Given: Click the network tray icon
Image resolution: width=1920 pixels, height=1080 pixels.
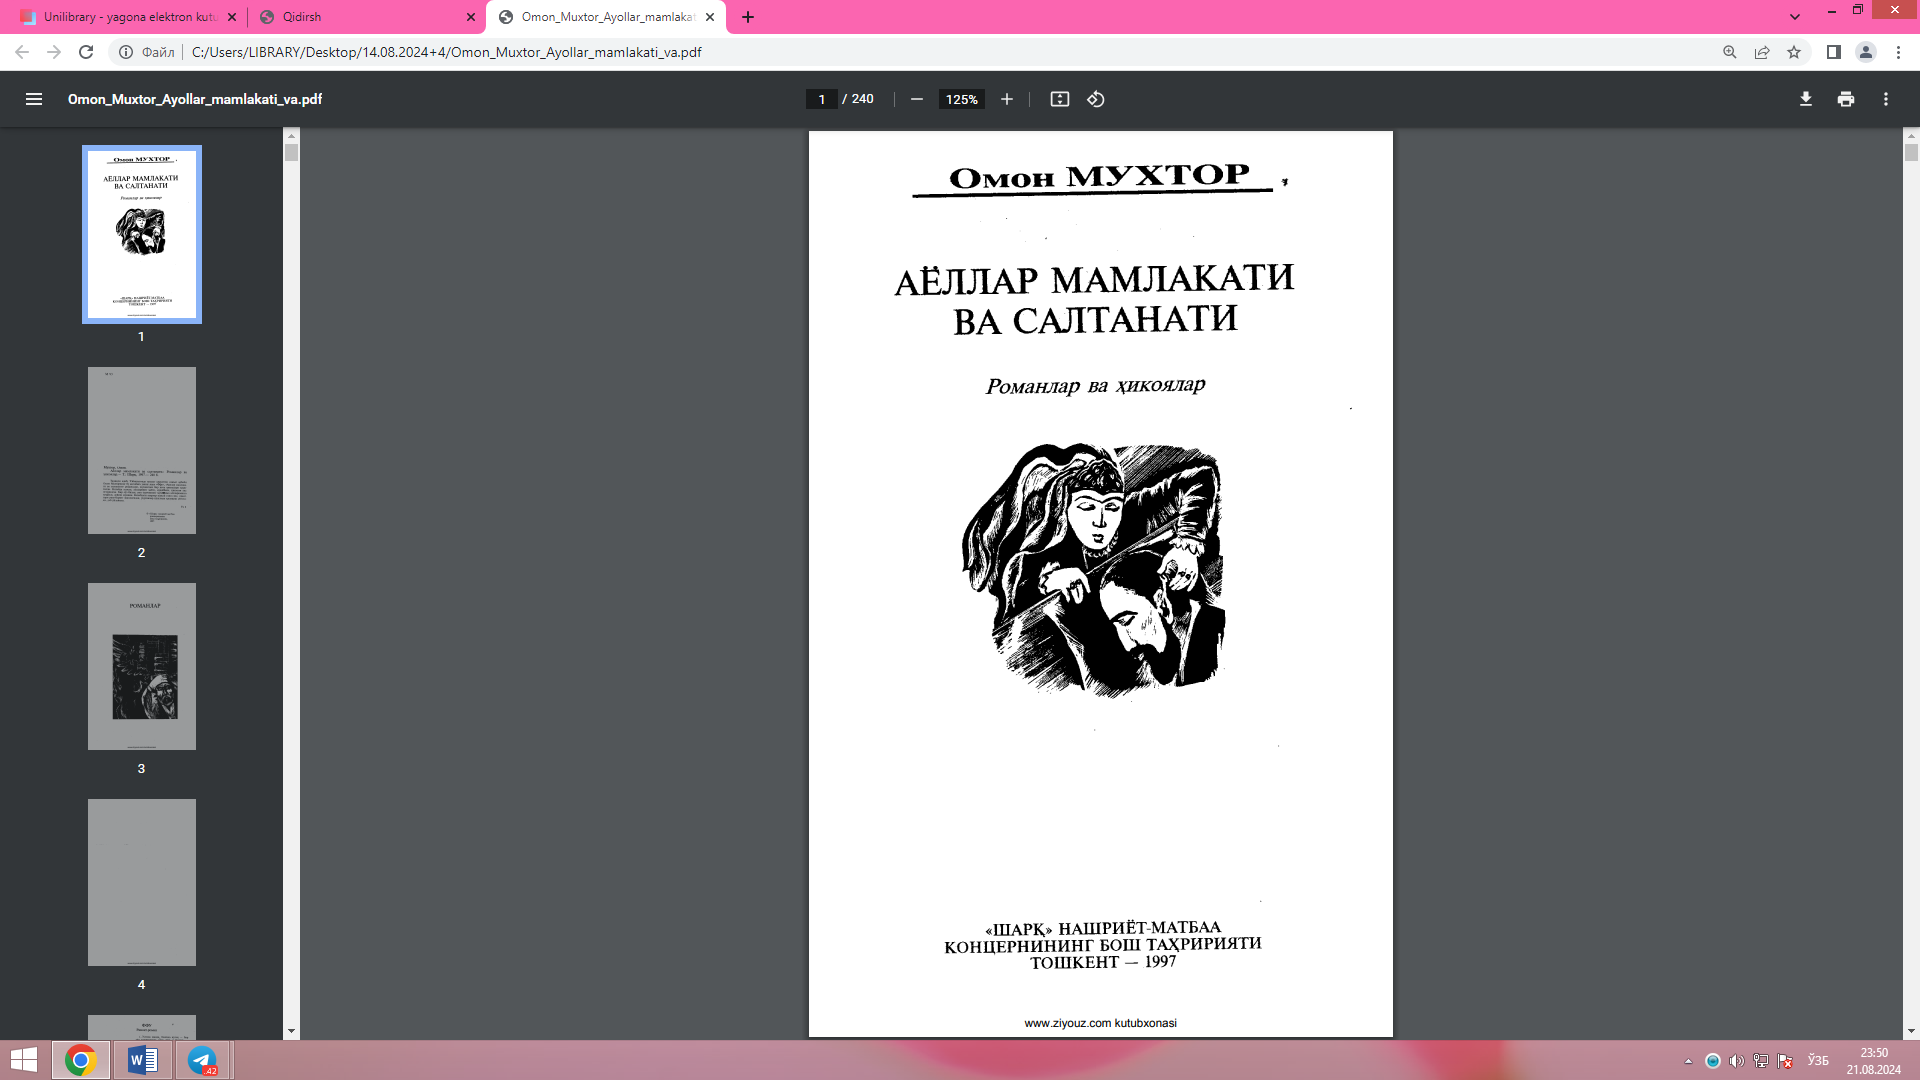Looking at the screenshot, I should [x=1761, y=1061].
